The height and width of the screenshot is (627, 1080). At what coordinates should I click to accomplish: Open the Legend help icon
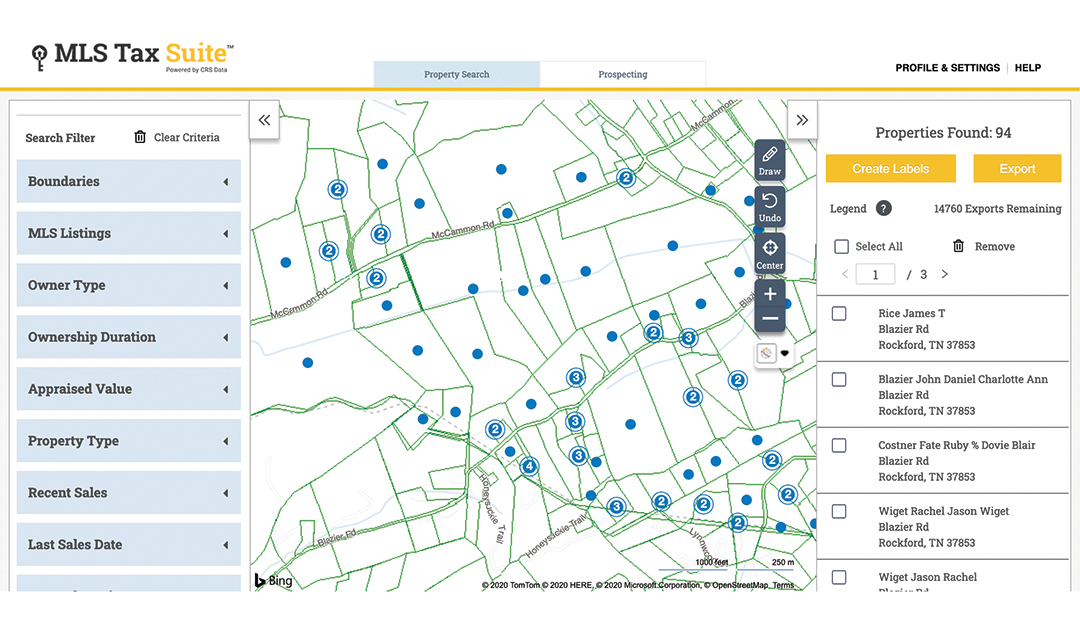[x=884, y=209]
